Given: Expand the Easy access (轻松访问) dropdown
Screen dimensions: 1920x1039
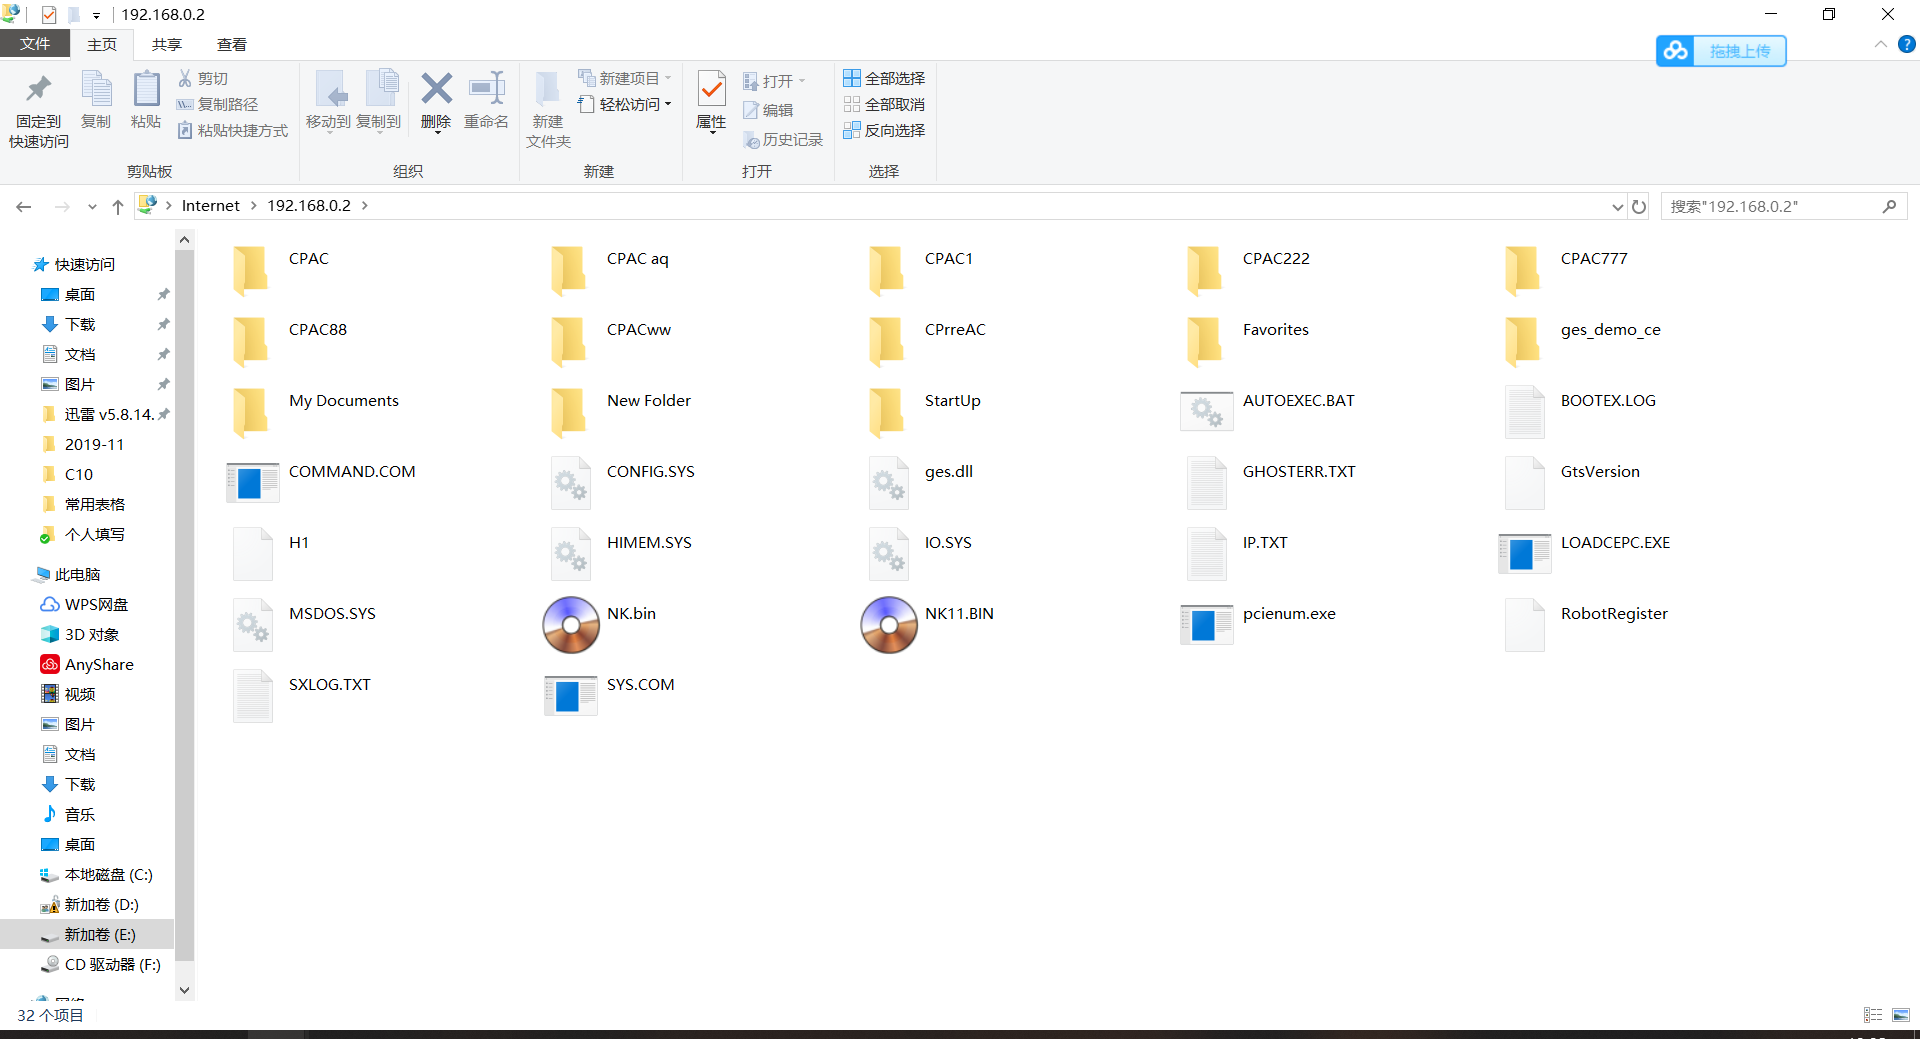Looking at the screenshot, I should 625,104.
